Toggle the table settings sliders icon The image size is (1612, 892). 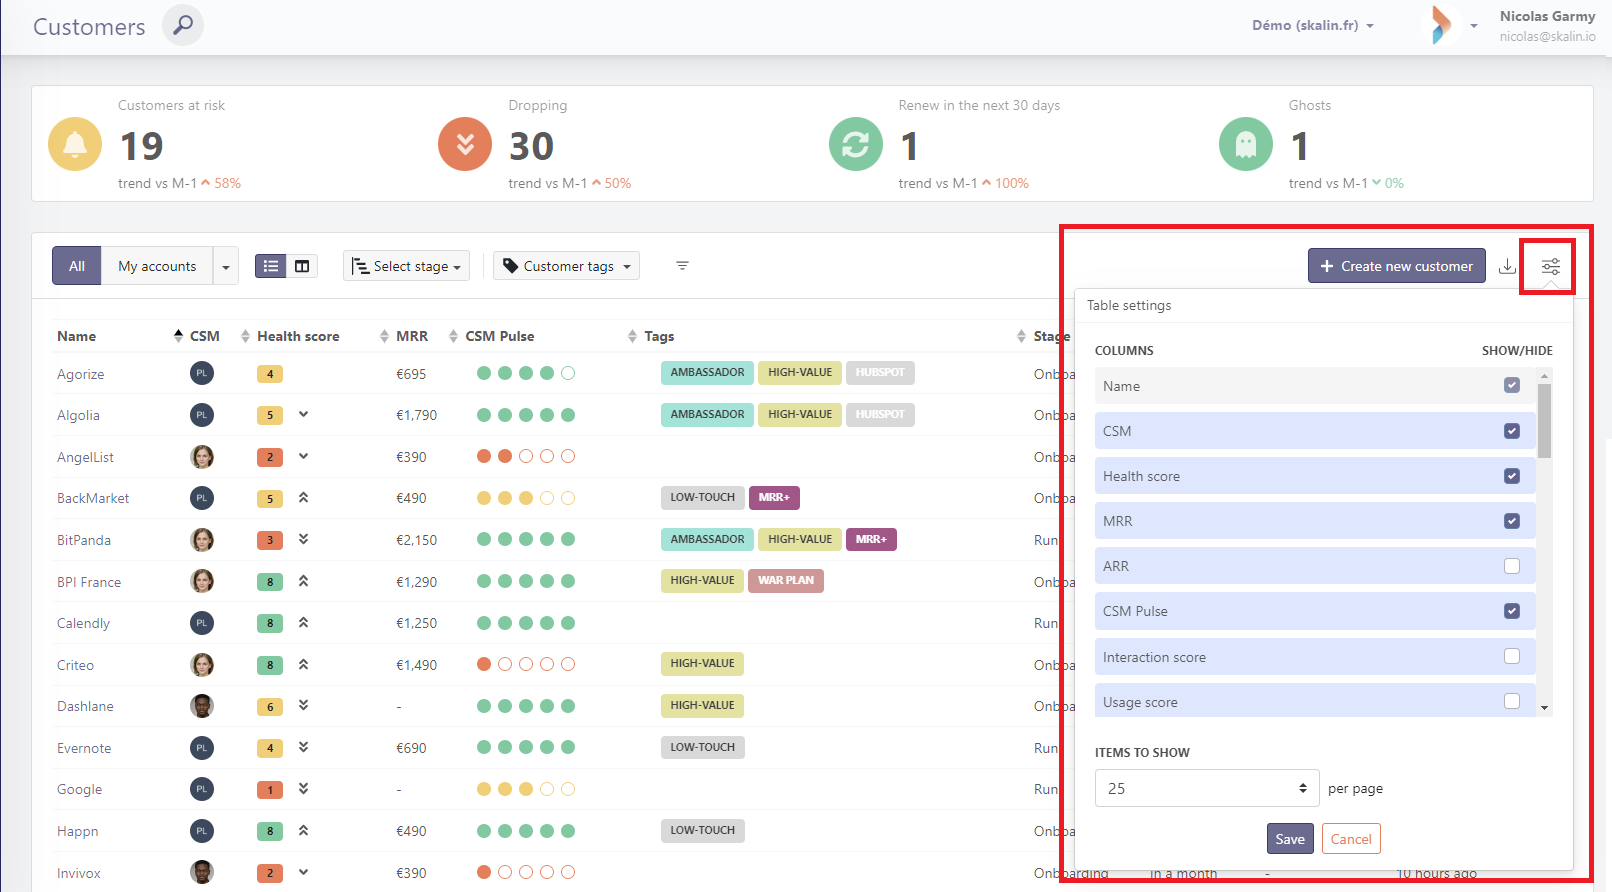click(x=1550, y=266)
